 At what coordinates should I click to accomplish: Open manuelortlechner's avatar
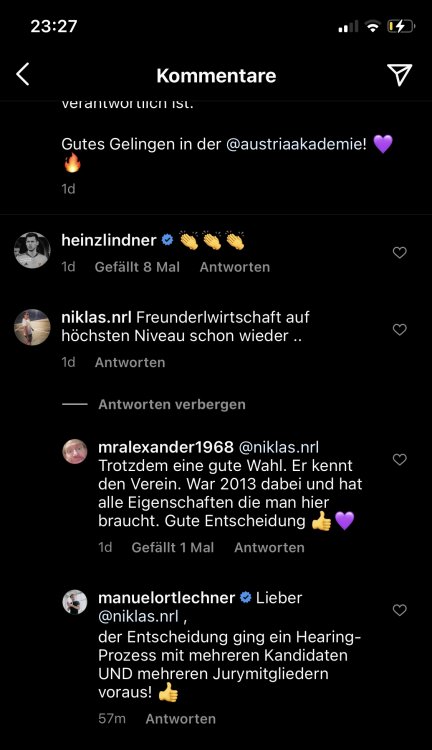(x=75, y=602)
